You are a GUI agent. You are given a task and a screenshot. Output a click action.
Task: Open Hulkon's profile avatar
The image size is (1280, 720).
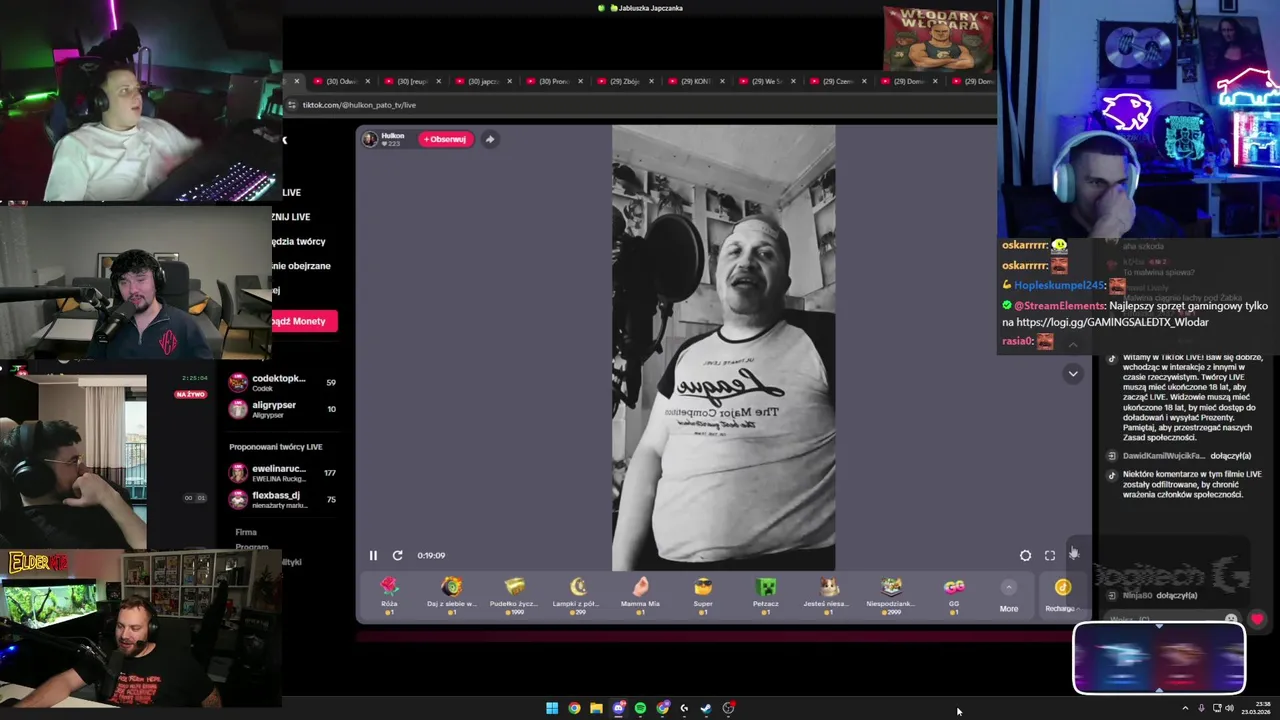click(370, 139)
